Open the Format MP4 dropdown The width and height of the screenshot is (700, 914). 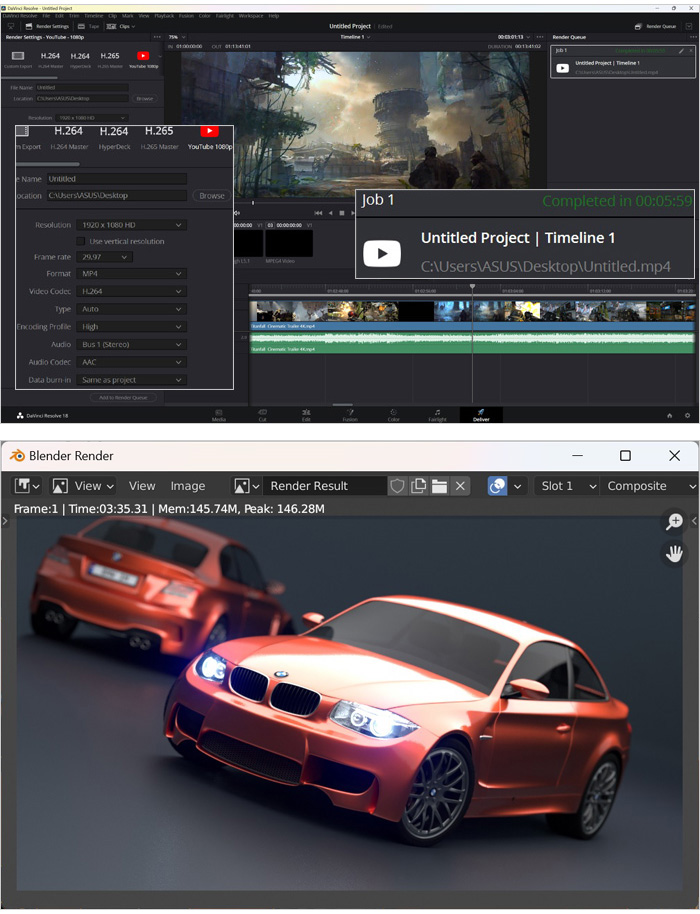pos(132,273)
